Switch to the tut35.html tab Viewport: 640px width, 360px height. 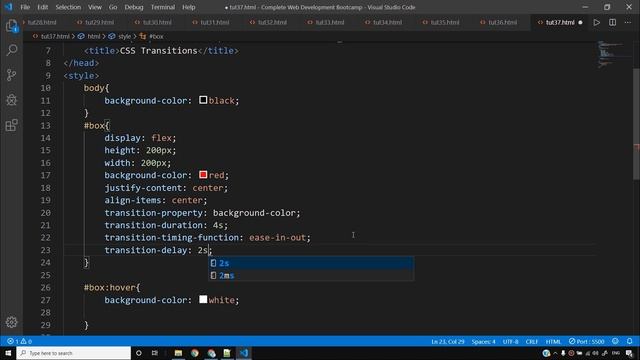click(445, 22)
